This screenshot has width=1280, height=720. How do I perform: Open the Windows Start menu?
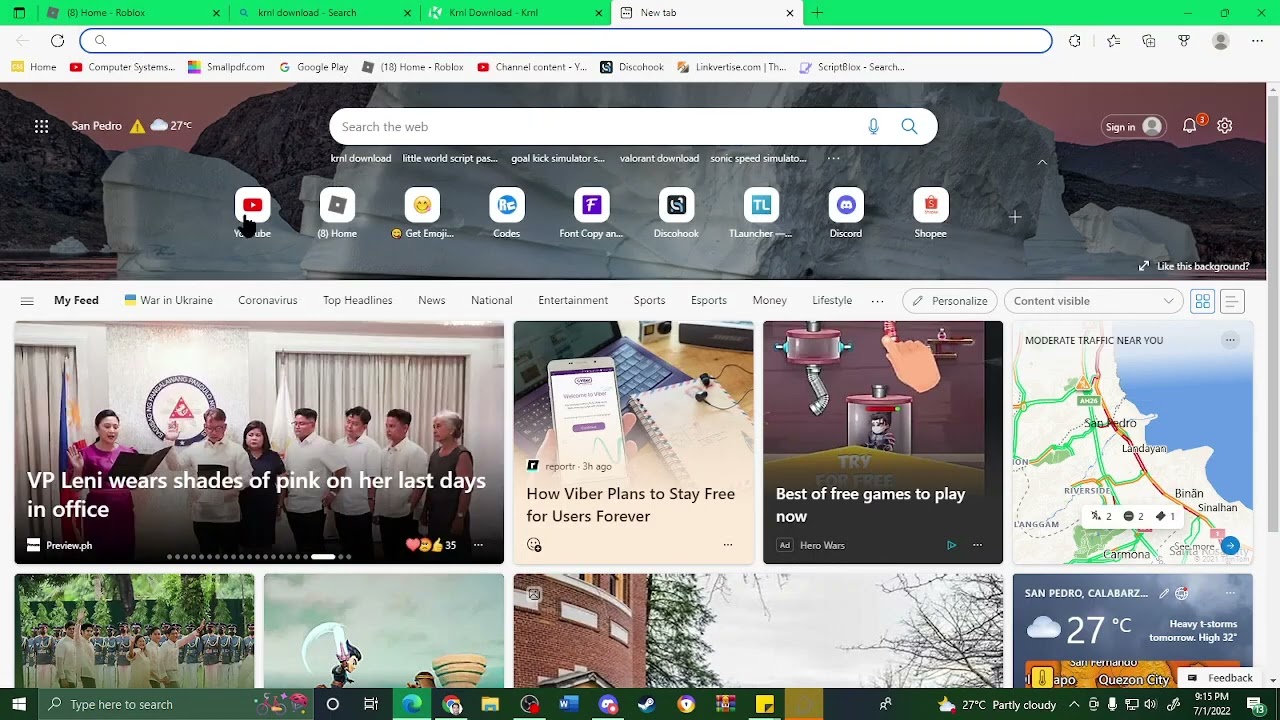pyautogui.click(x=19, y=704)
